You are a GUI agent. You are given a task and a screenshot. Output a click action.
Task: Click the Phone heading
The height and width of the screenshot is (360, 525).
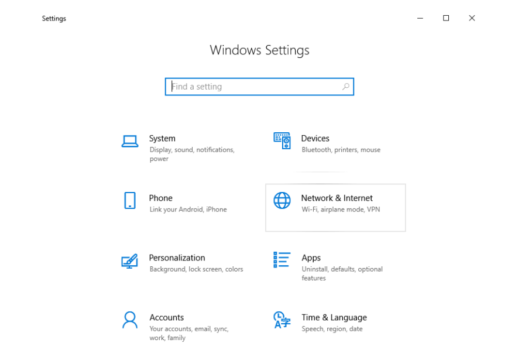pos(161,198)
